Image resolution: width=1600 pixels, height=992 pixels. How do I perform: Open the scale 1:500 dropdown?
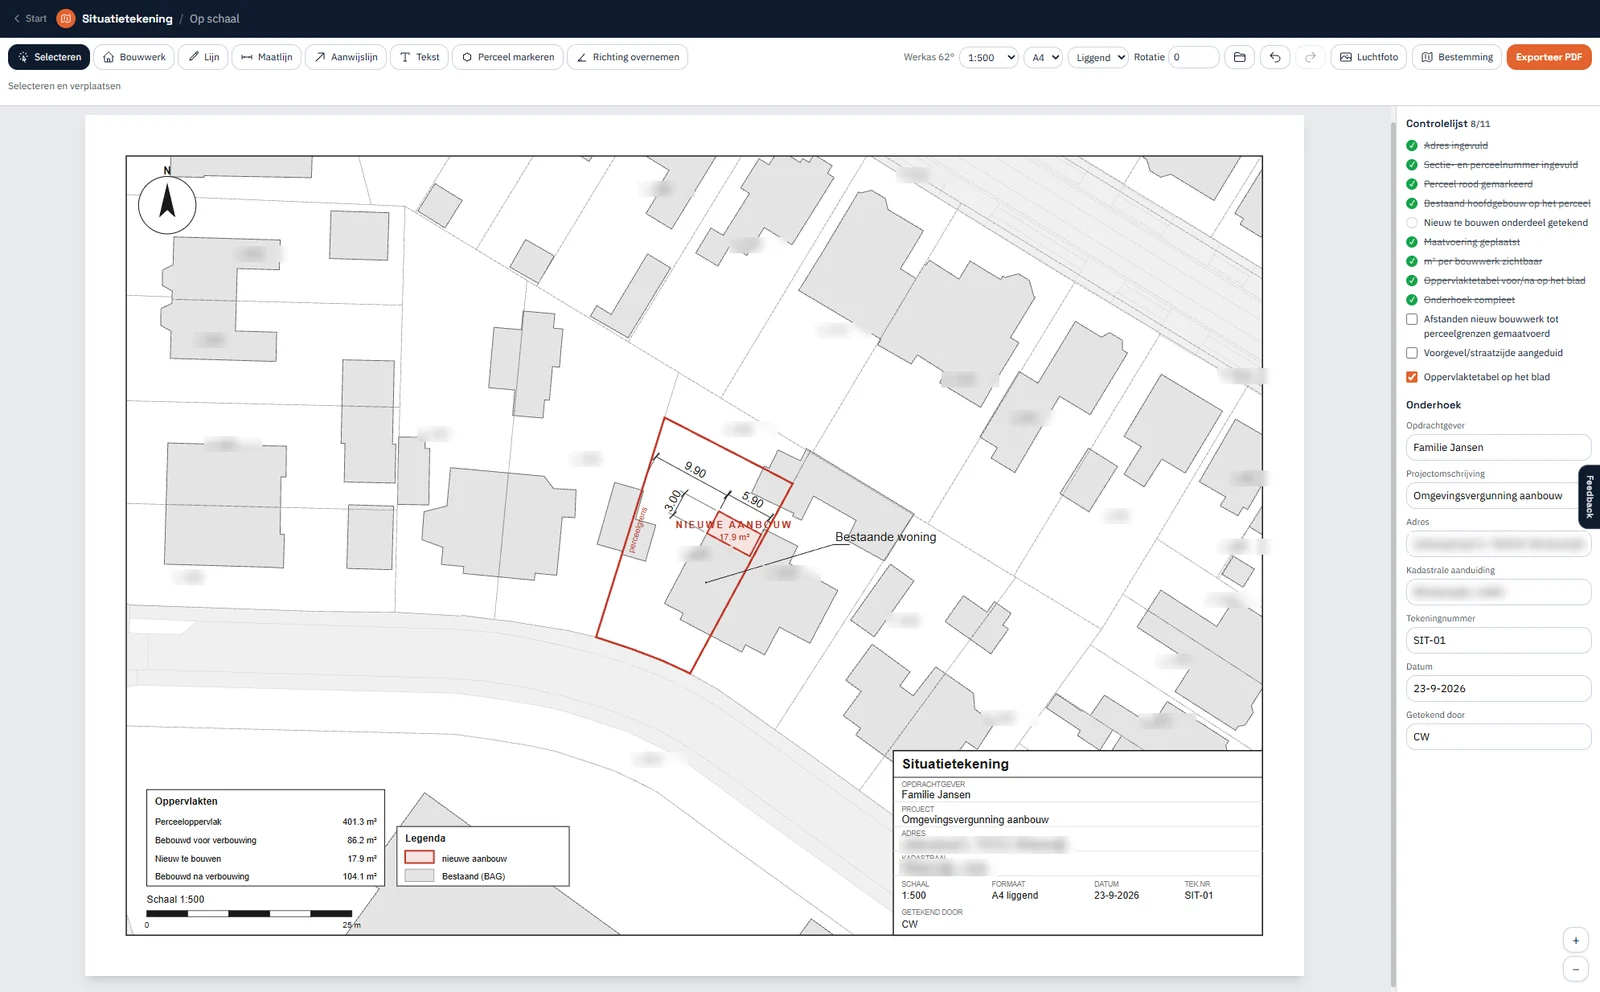pyautogui.click(x=989, y=57)
